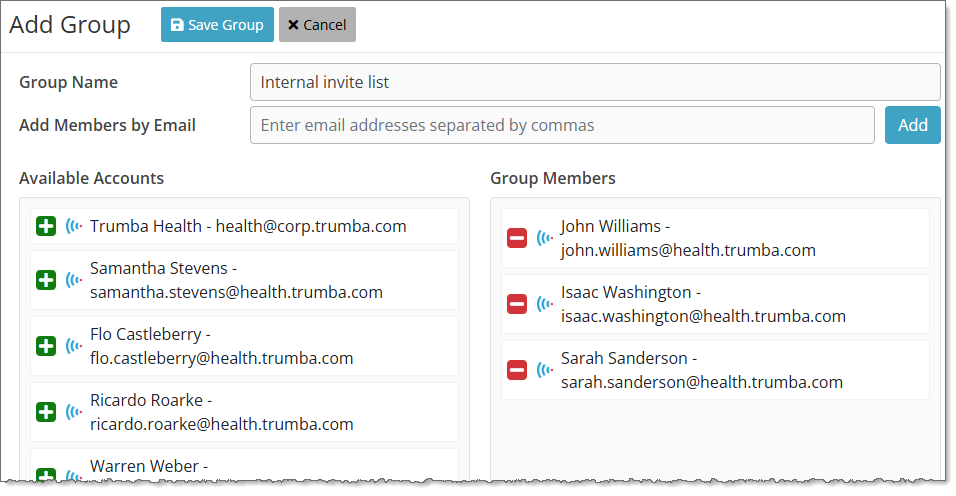956x496 pixels.
Task: Select Flo Castleberry account entry text
Action: [221, 346]
